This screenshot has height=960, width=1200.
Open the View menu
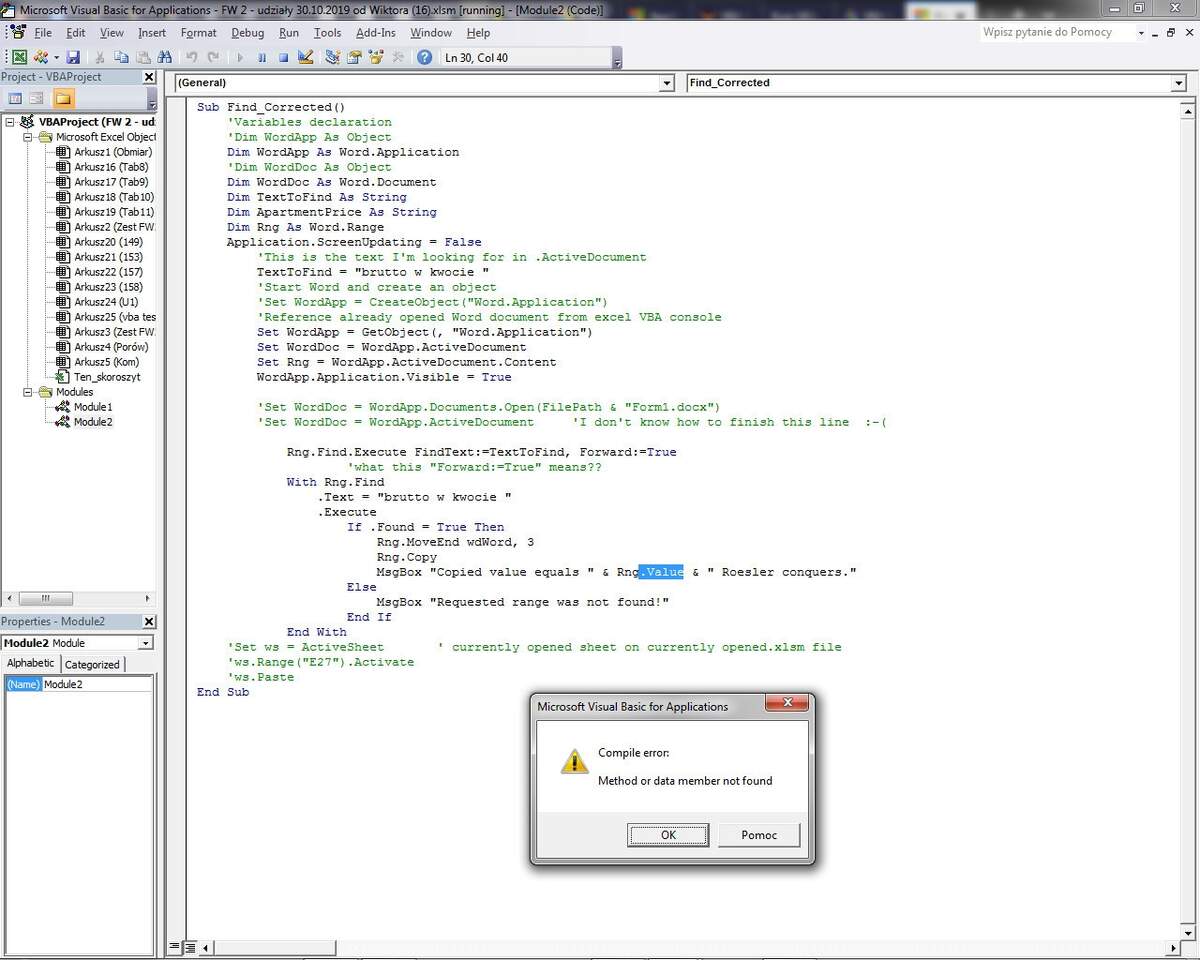click(112, 33)
